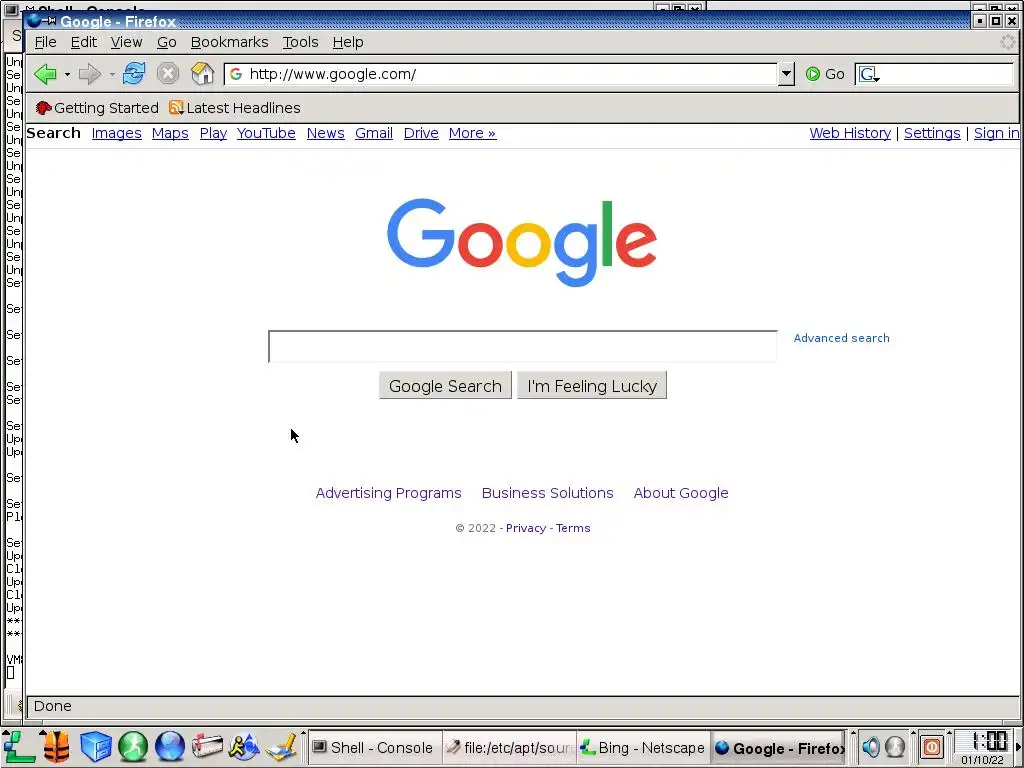
Task: Open About Google link
Action: click(x=680, y=493)
